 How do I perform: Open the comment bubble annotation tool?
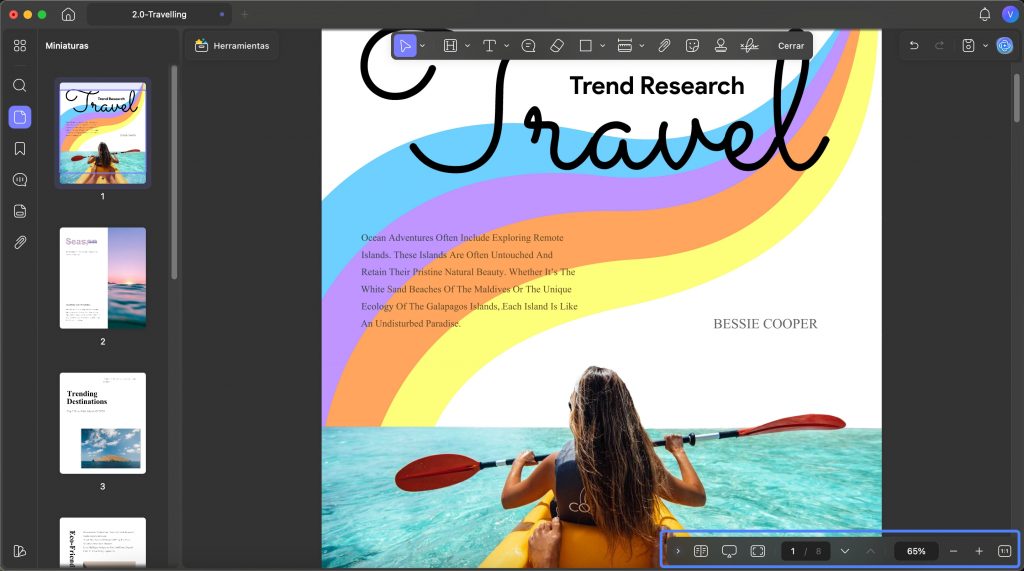coord(528,46)
